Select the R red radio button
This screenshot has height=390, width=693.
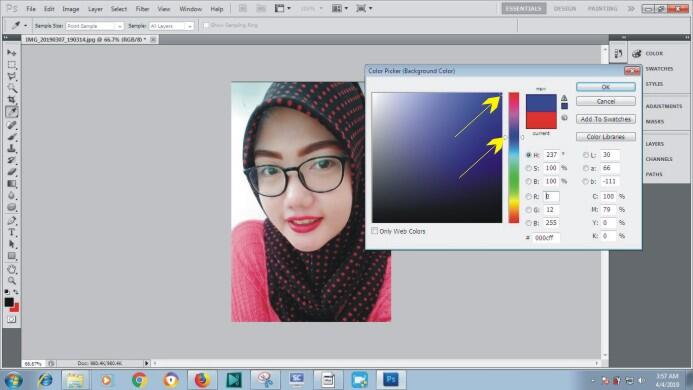[528, 196]
